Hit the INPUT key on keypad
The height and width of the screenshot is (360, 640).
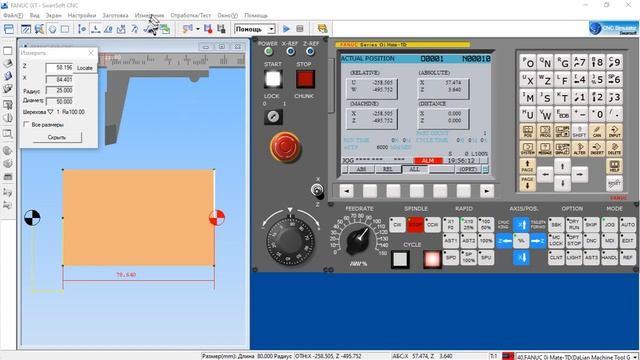point(614,131)
